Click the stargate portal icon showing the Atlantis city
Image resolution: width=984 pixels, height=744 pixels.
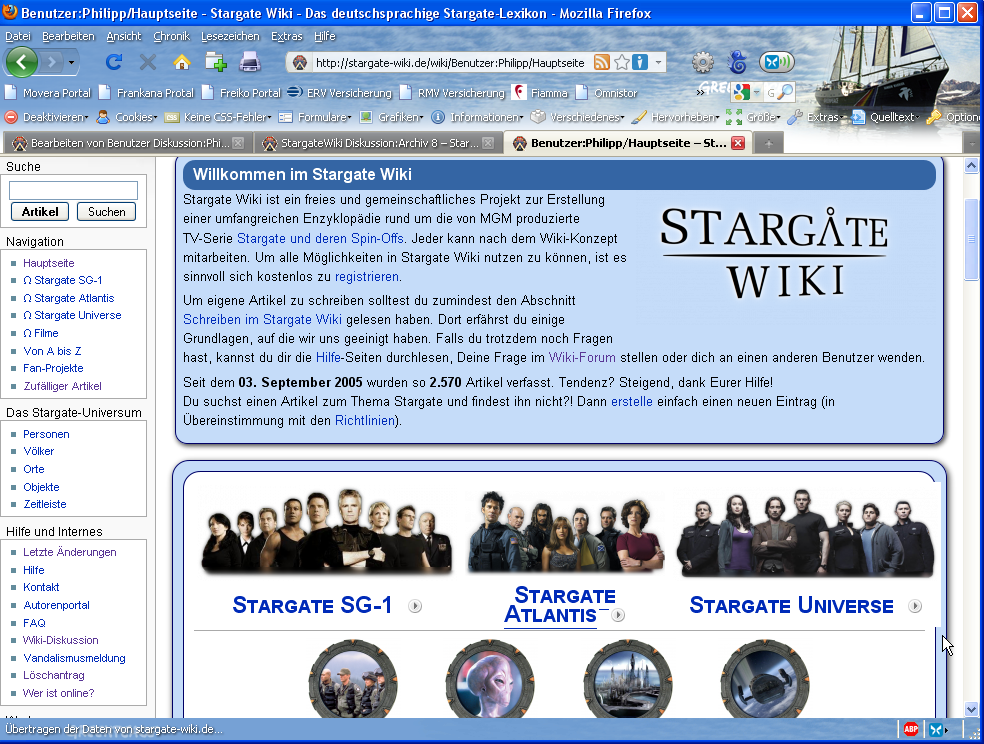click(x=627, y=678)
